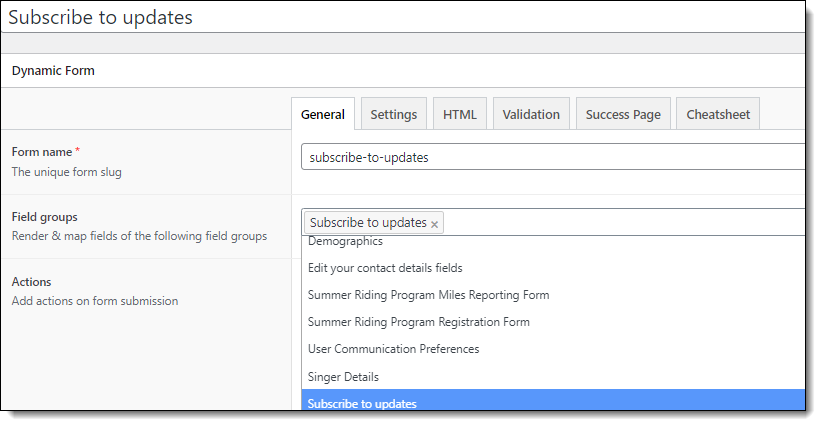The height and width of the screenshot is (426, 821).
Task: Select Summer Riding Program Miles Reporting Form
Action: (x=553, y=295)
